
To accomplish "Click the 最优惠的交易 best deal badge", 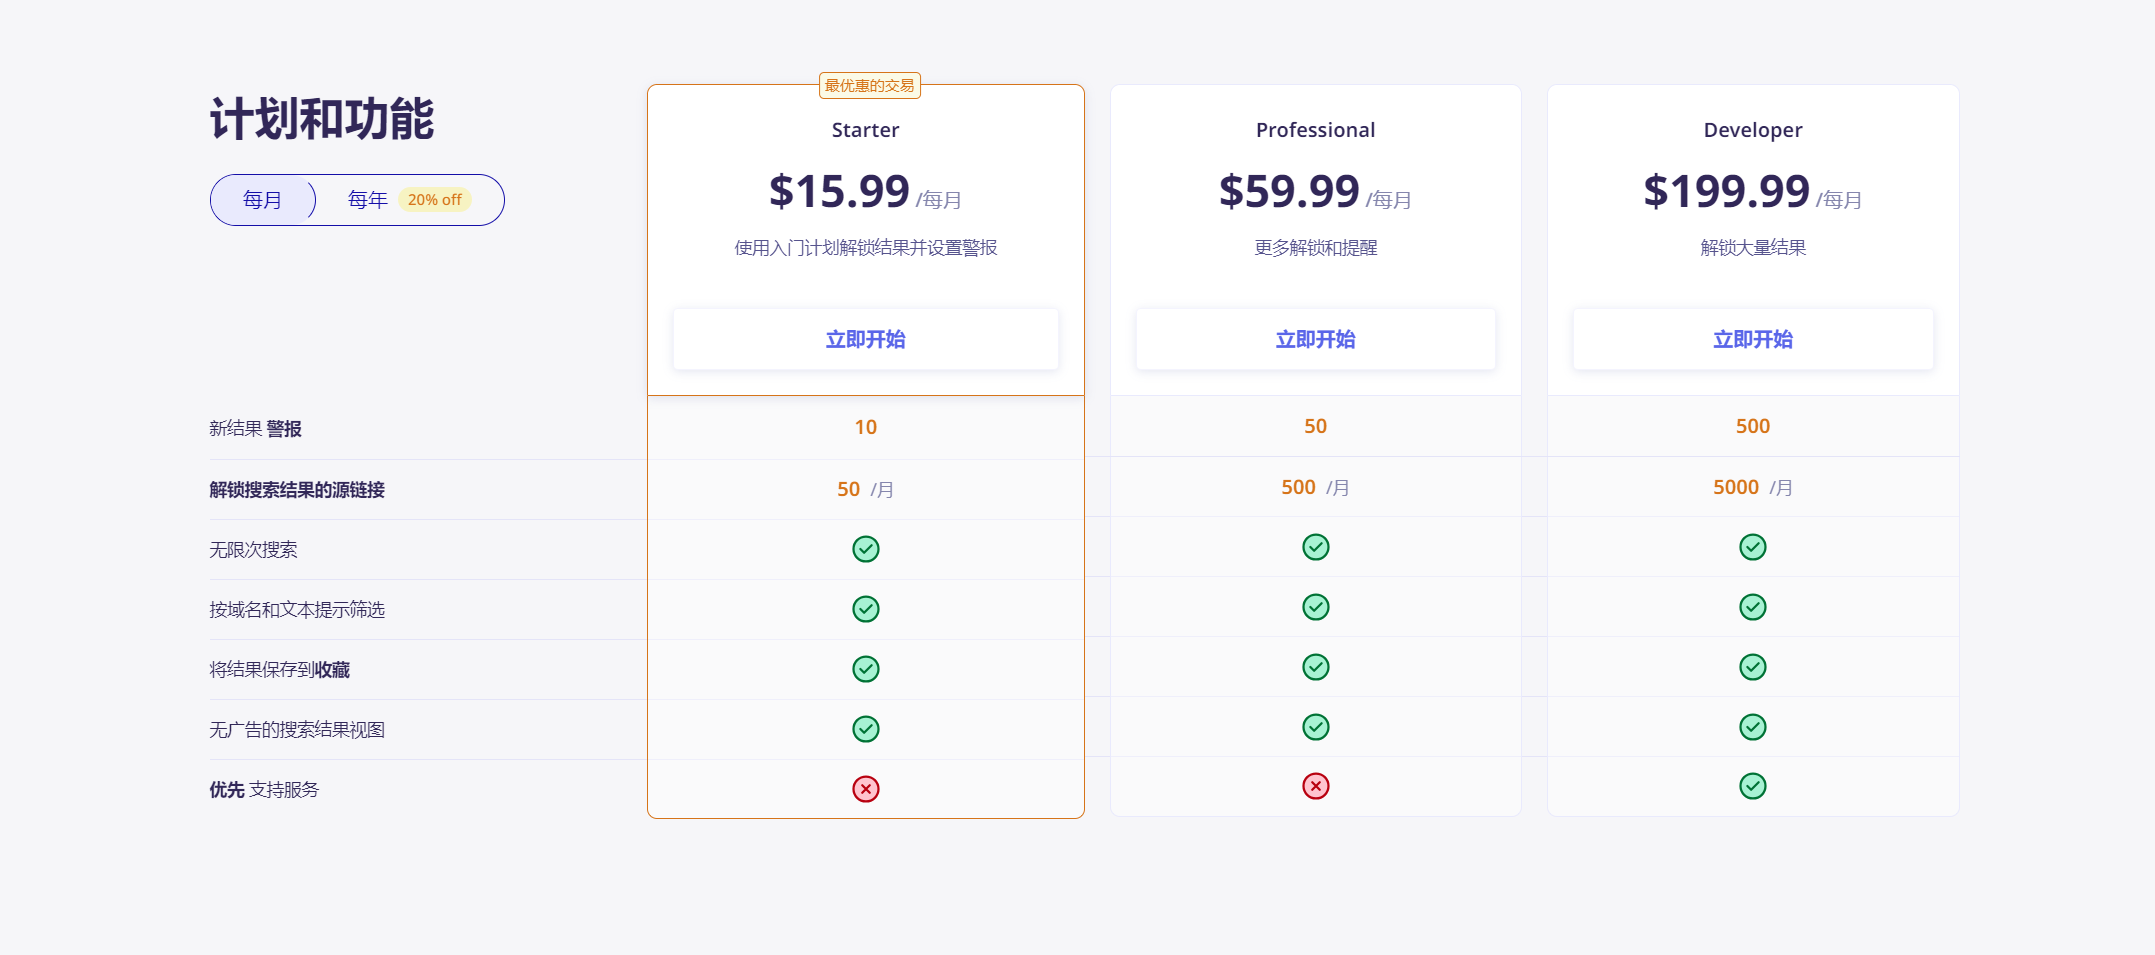I will (869, 86).
